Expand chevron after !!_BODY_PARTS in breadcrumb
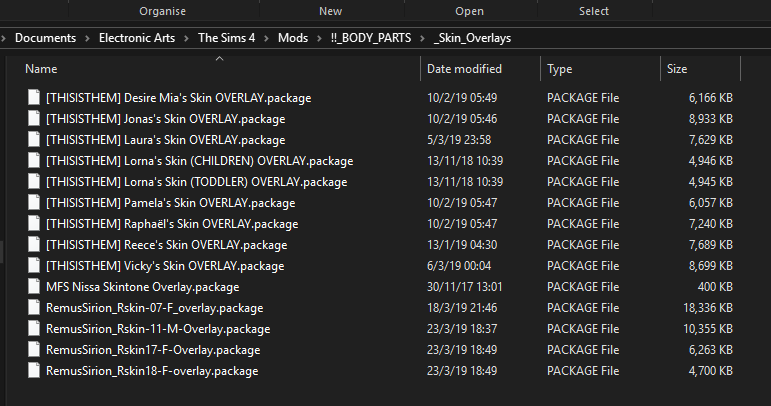Viewport: 771px width, 406px height. [x=422, y=38]
